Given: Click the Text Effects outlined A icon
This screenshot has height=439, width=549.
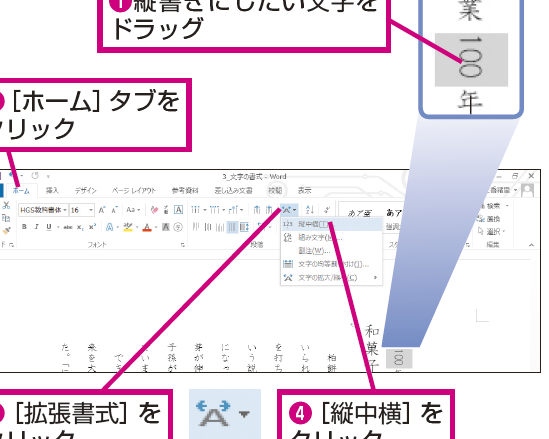Looking at the screenshot, I should click(x=109, y=227).
